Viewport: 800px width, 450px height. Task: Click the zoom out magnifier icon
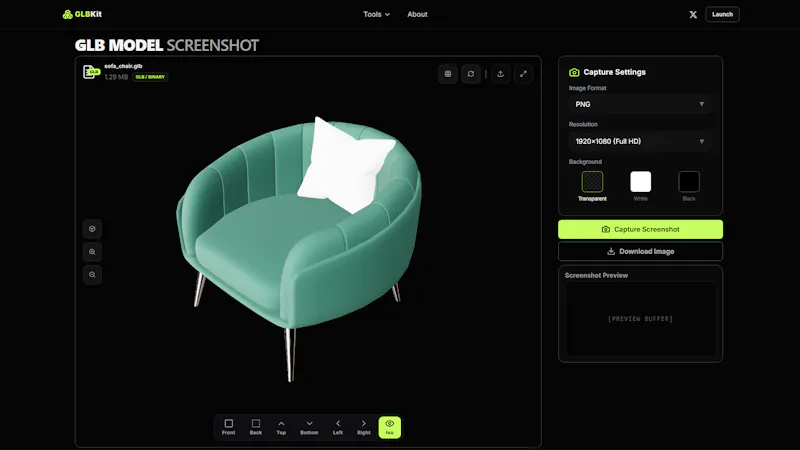pos(92,275)
